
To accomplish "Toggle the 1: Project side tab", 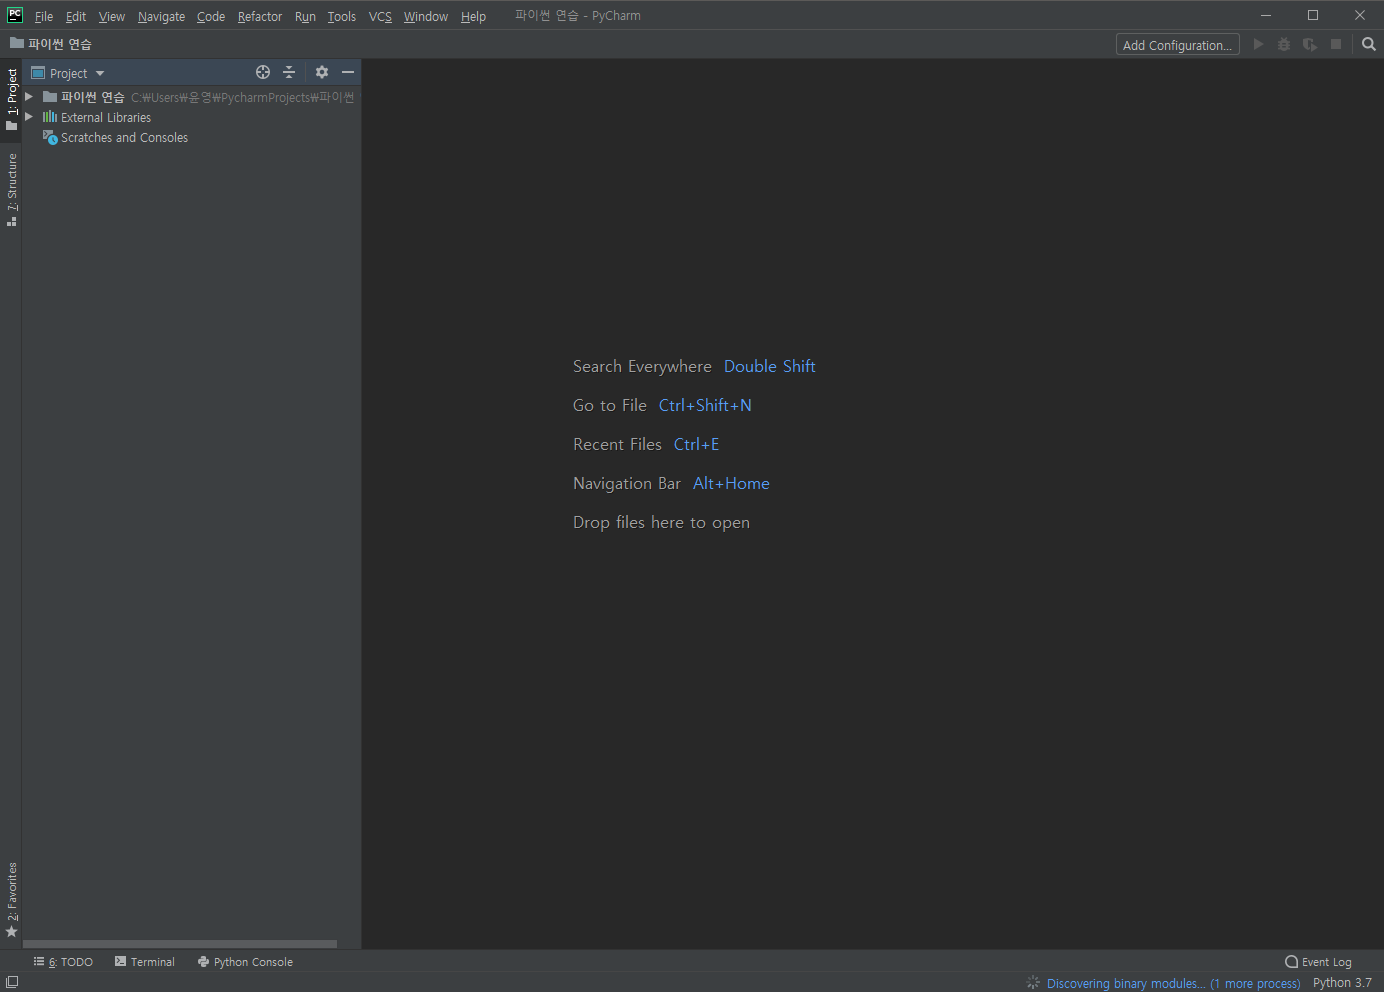I will coord(11,99).
